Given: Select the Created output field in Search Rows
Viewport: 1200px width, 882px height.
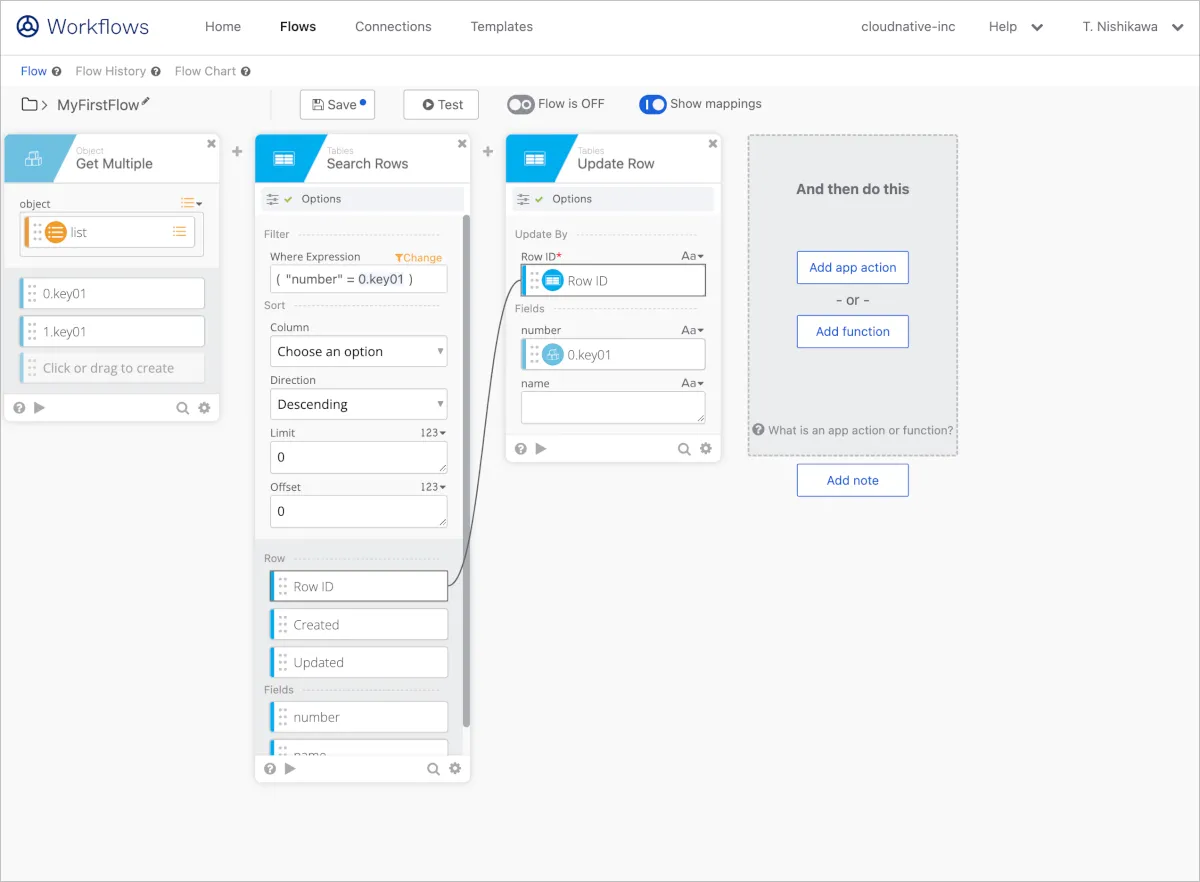Looking at the screenshot, I should pos(359,625).
